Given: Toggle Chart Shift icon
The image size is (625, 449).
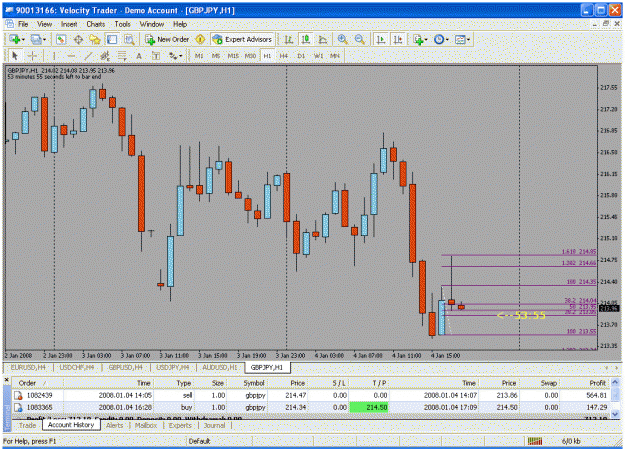Looking at the screenshot, I should coord(398,39).
